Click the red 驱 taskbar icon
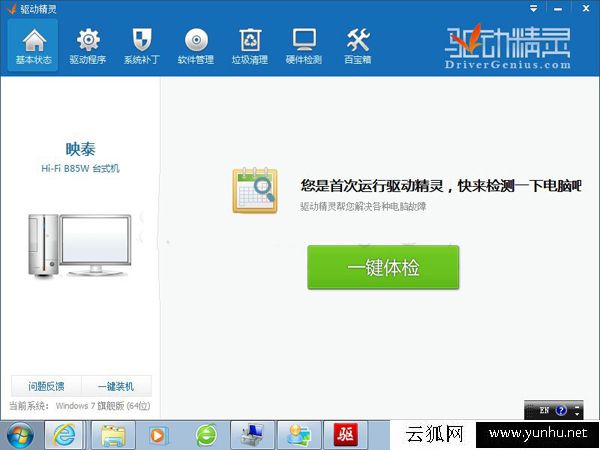 (x=346, y=435)
